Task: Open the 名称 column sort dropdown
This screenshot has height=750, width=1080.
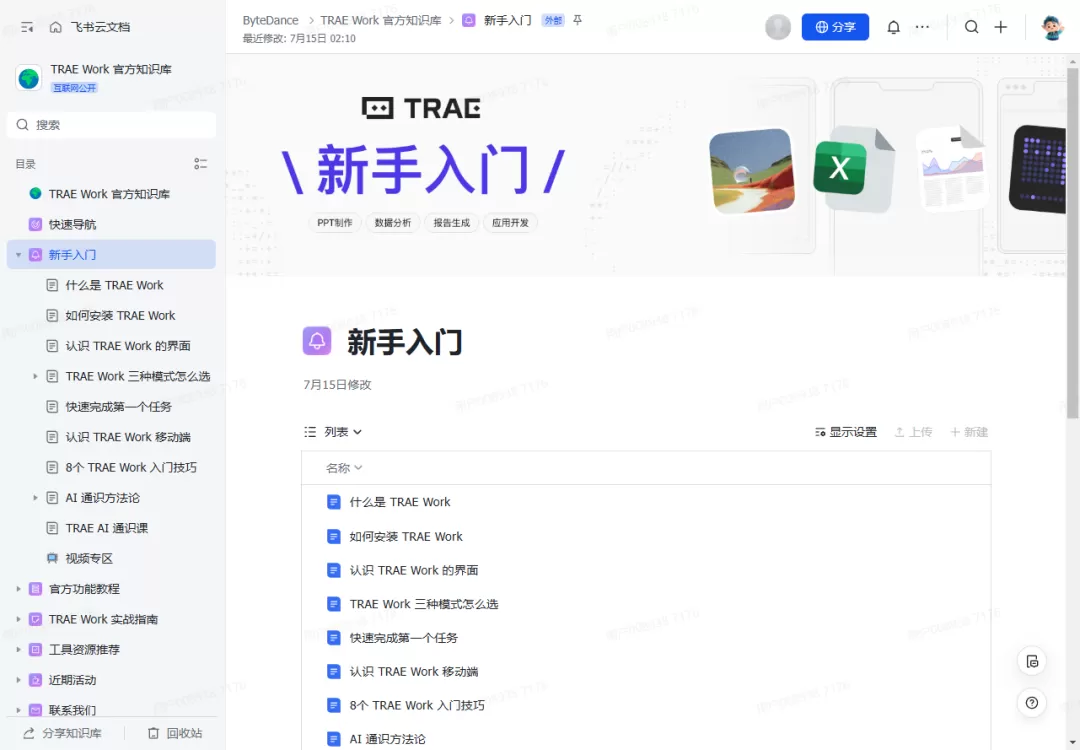Action: 344,468
